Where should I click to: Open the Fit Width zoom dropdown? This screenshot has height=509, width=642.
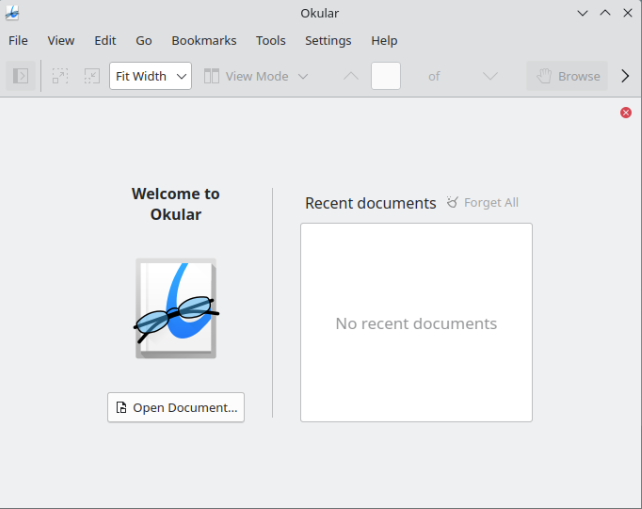(x=150, y=76)
